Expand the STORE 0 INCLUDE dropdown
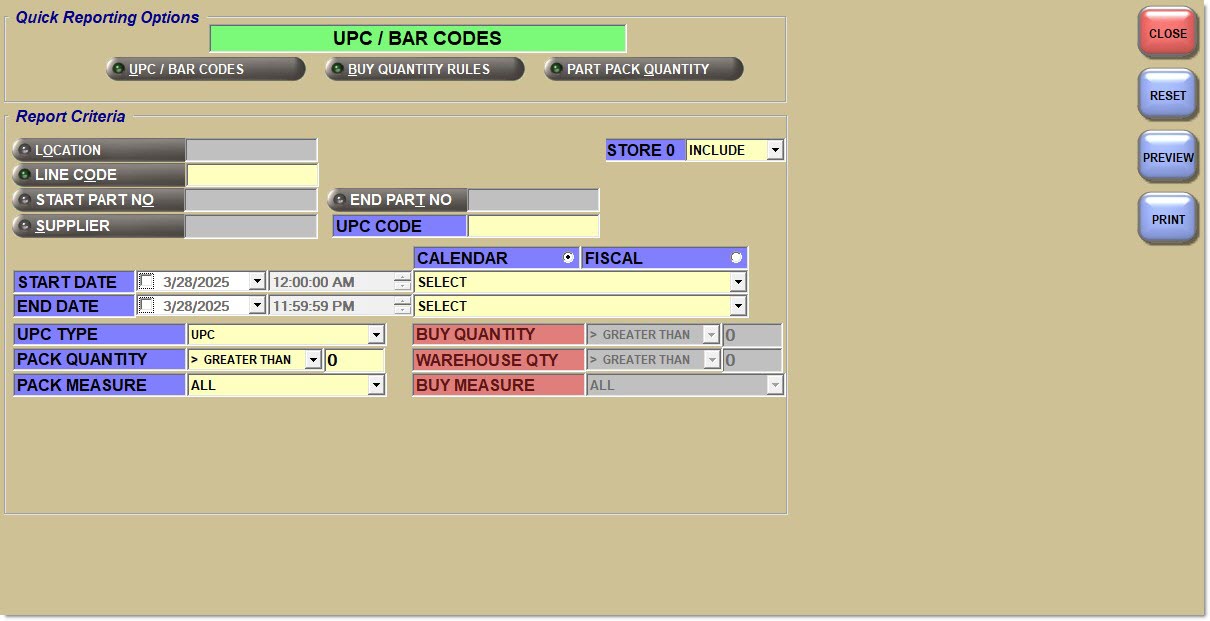The height and width of the screenshot is (621, 1210). [775, 150]
